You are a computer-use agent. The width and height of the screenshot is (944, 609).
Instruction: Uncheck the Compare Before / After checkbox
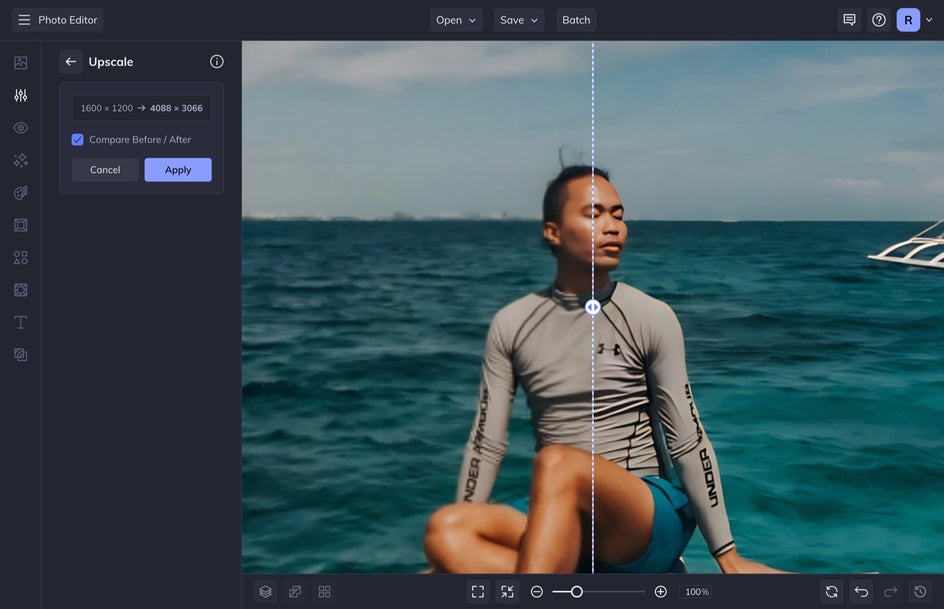click(x=78, y=140)
